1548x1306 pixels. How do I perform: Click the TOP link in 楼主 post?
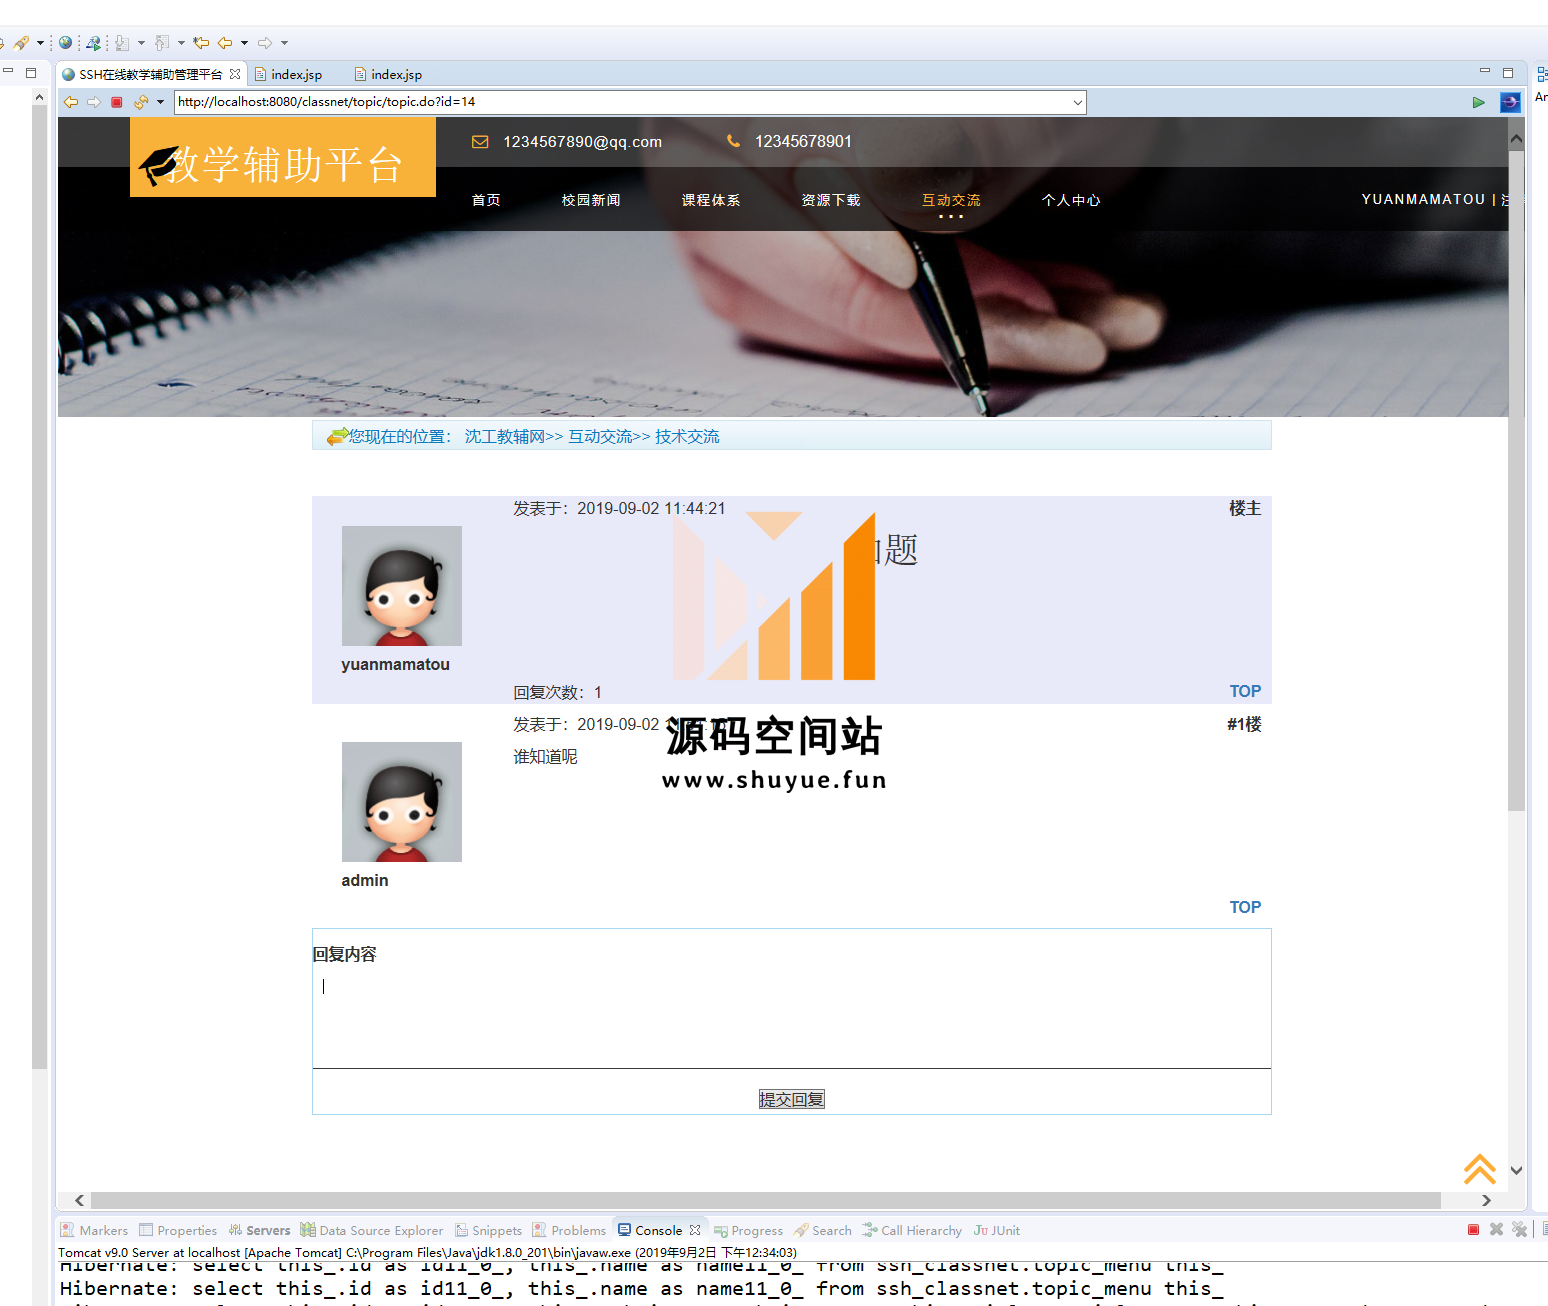tap(1245, 691)
